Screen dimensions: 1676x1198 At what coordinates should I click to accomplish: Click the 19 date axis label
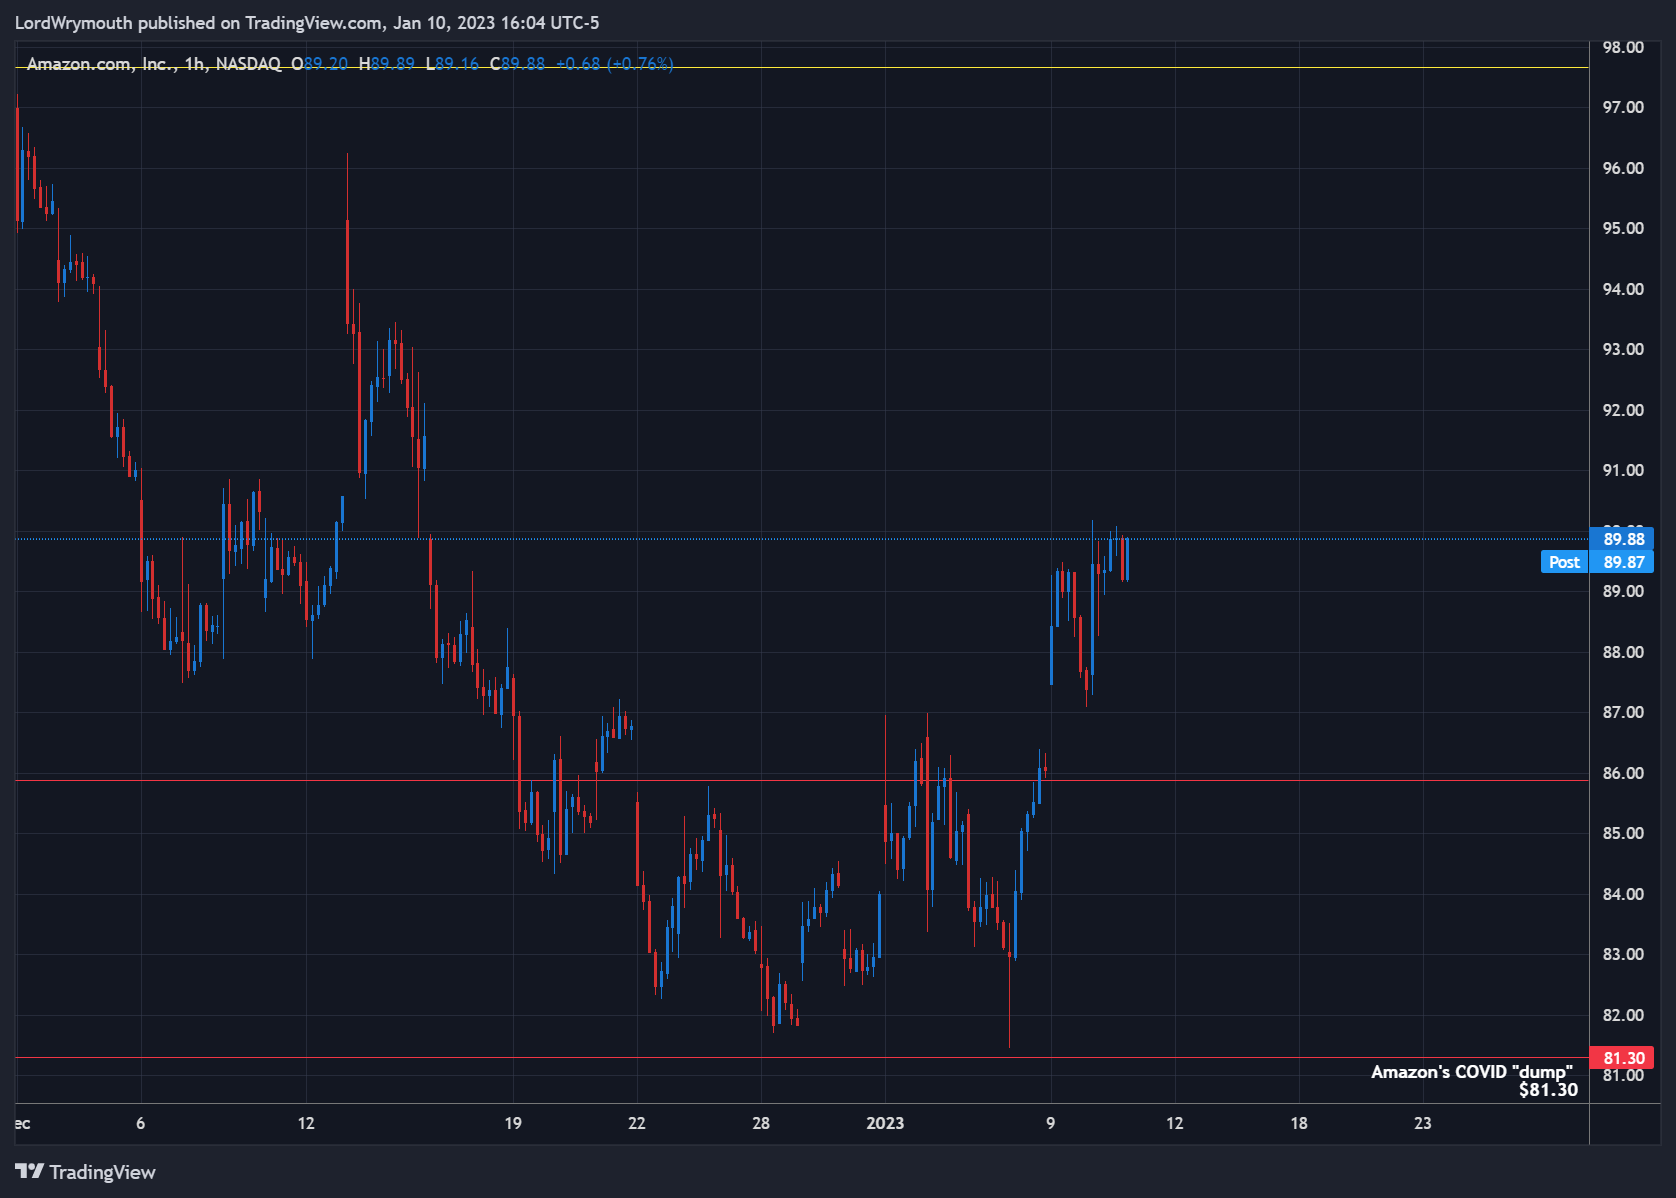[x=513, y=1123]
